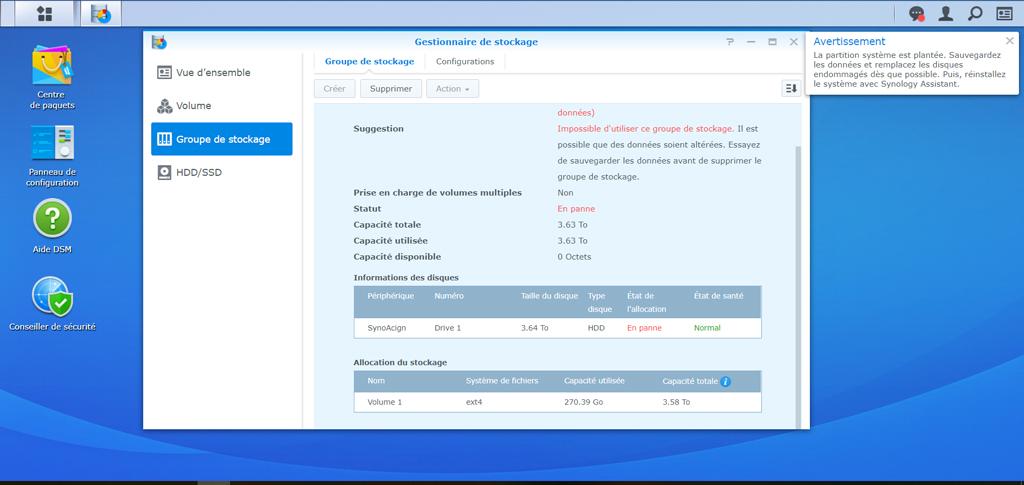Expand the Action dropdown menu
This screenshot has height=485, width=1024.
pyautogui.click(x=452, y=89)
